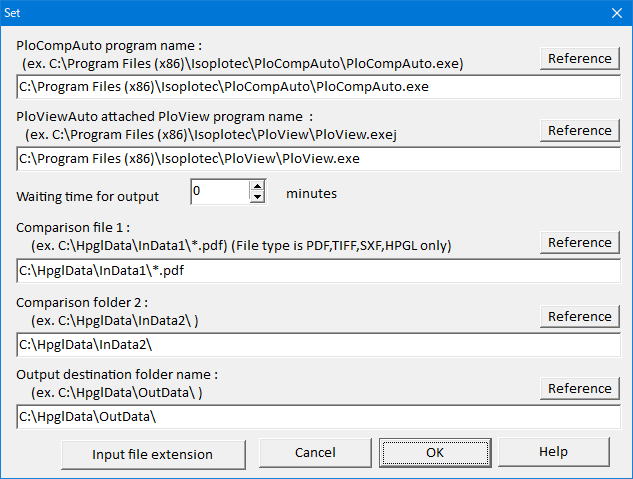Click the Comparison file 1 path field

point(314,269)
